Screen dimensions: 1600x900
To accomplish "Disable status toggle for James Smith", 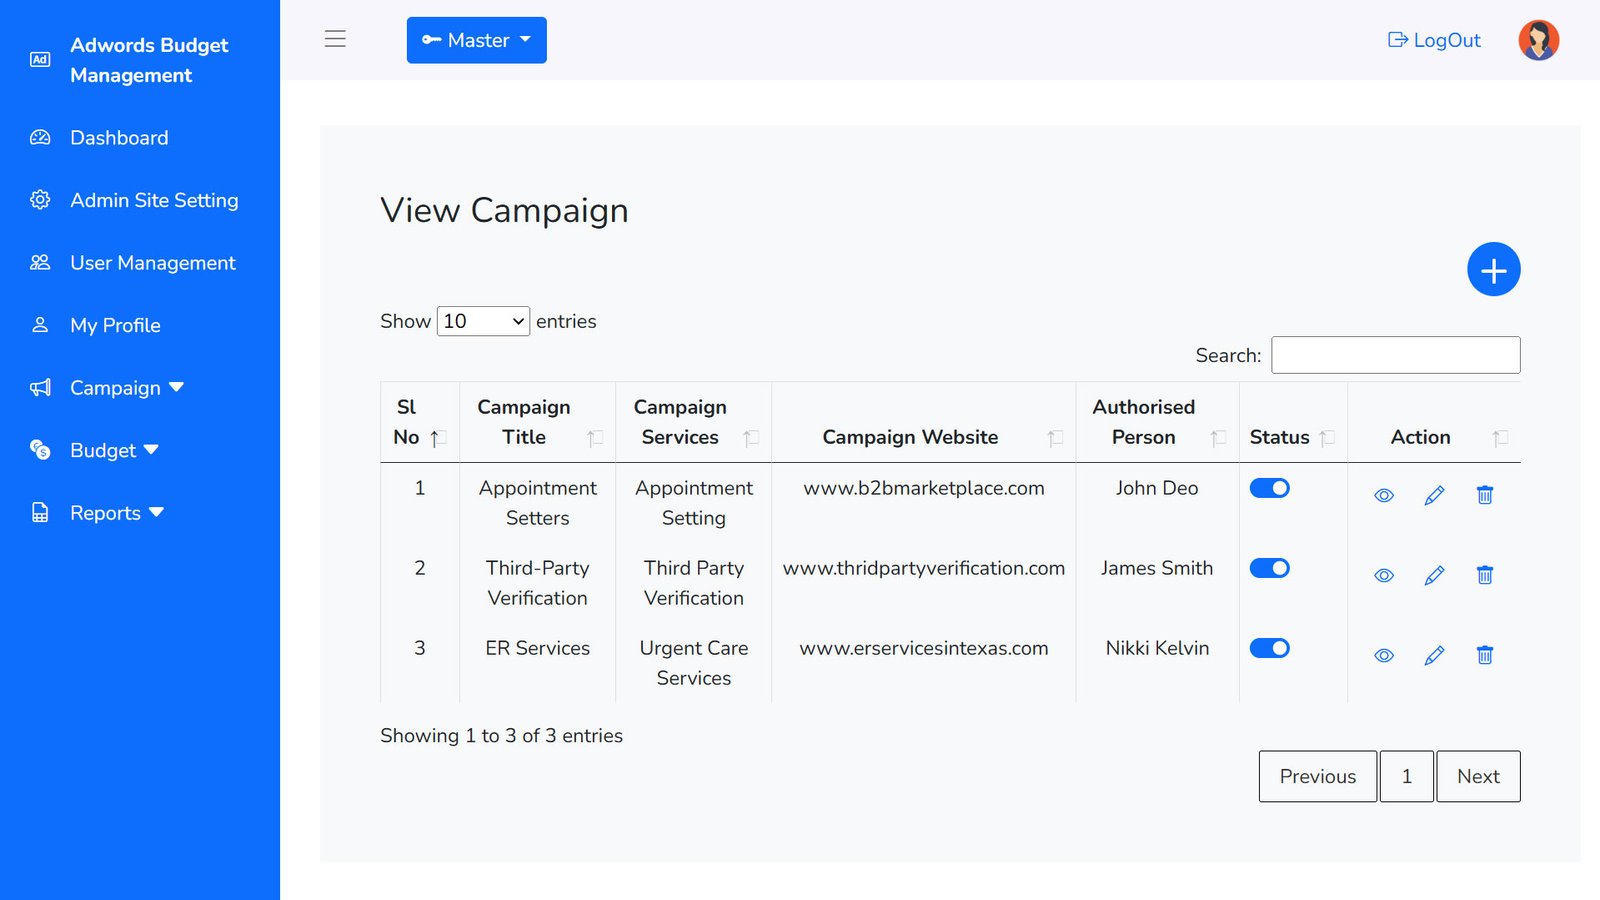I will click(1270, 568).
